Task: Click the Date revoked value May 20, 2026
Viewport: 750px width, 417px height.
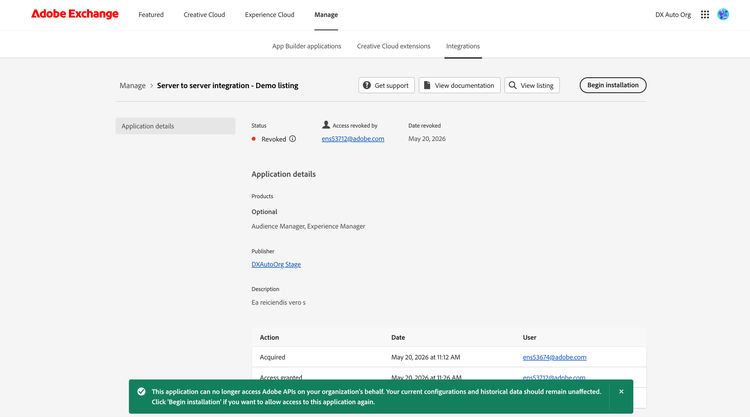Action: [427, 139]
